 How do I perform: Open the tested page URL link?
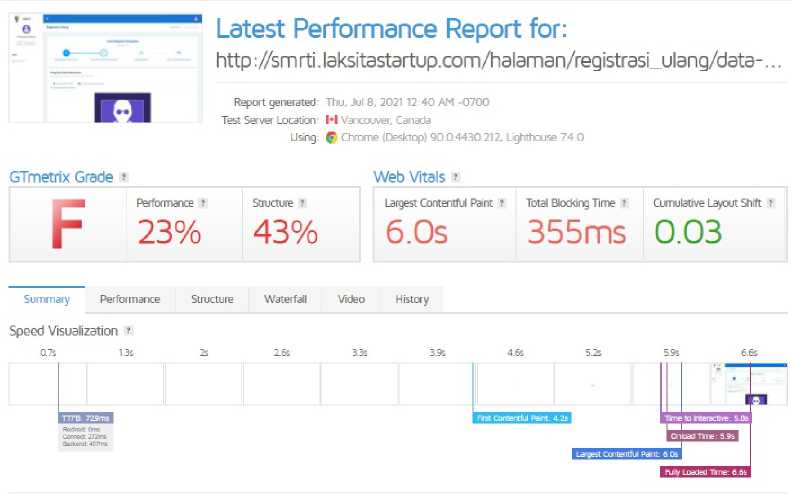pyautogui.click(x=498, y=61)
